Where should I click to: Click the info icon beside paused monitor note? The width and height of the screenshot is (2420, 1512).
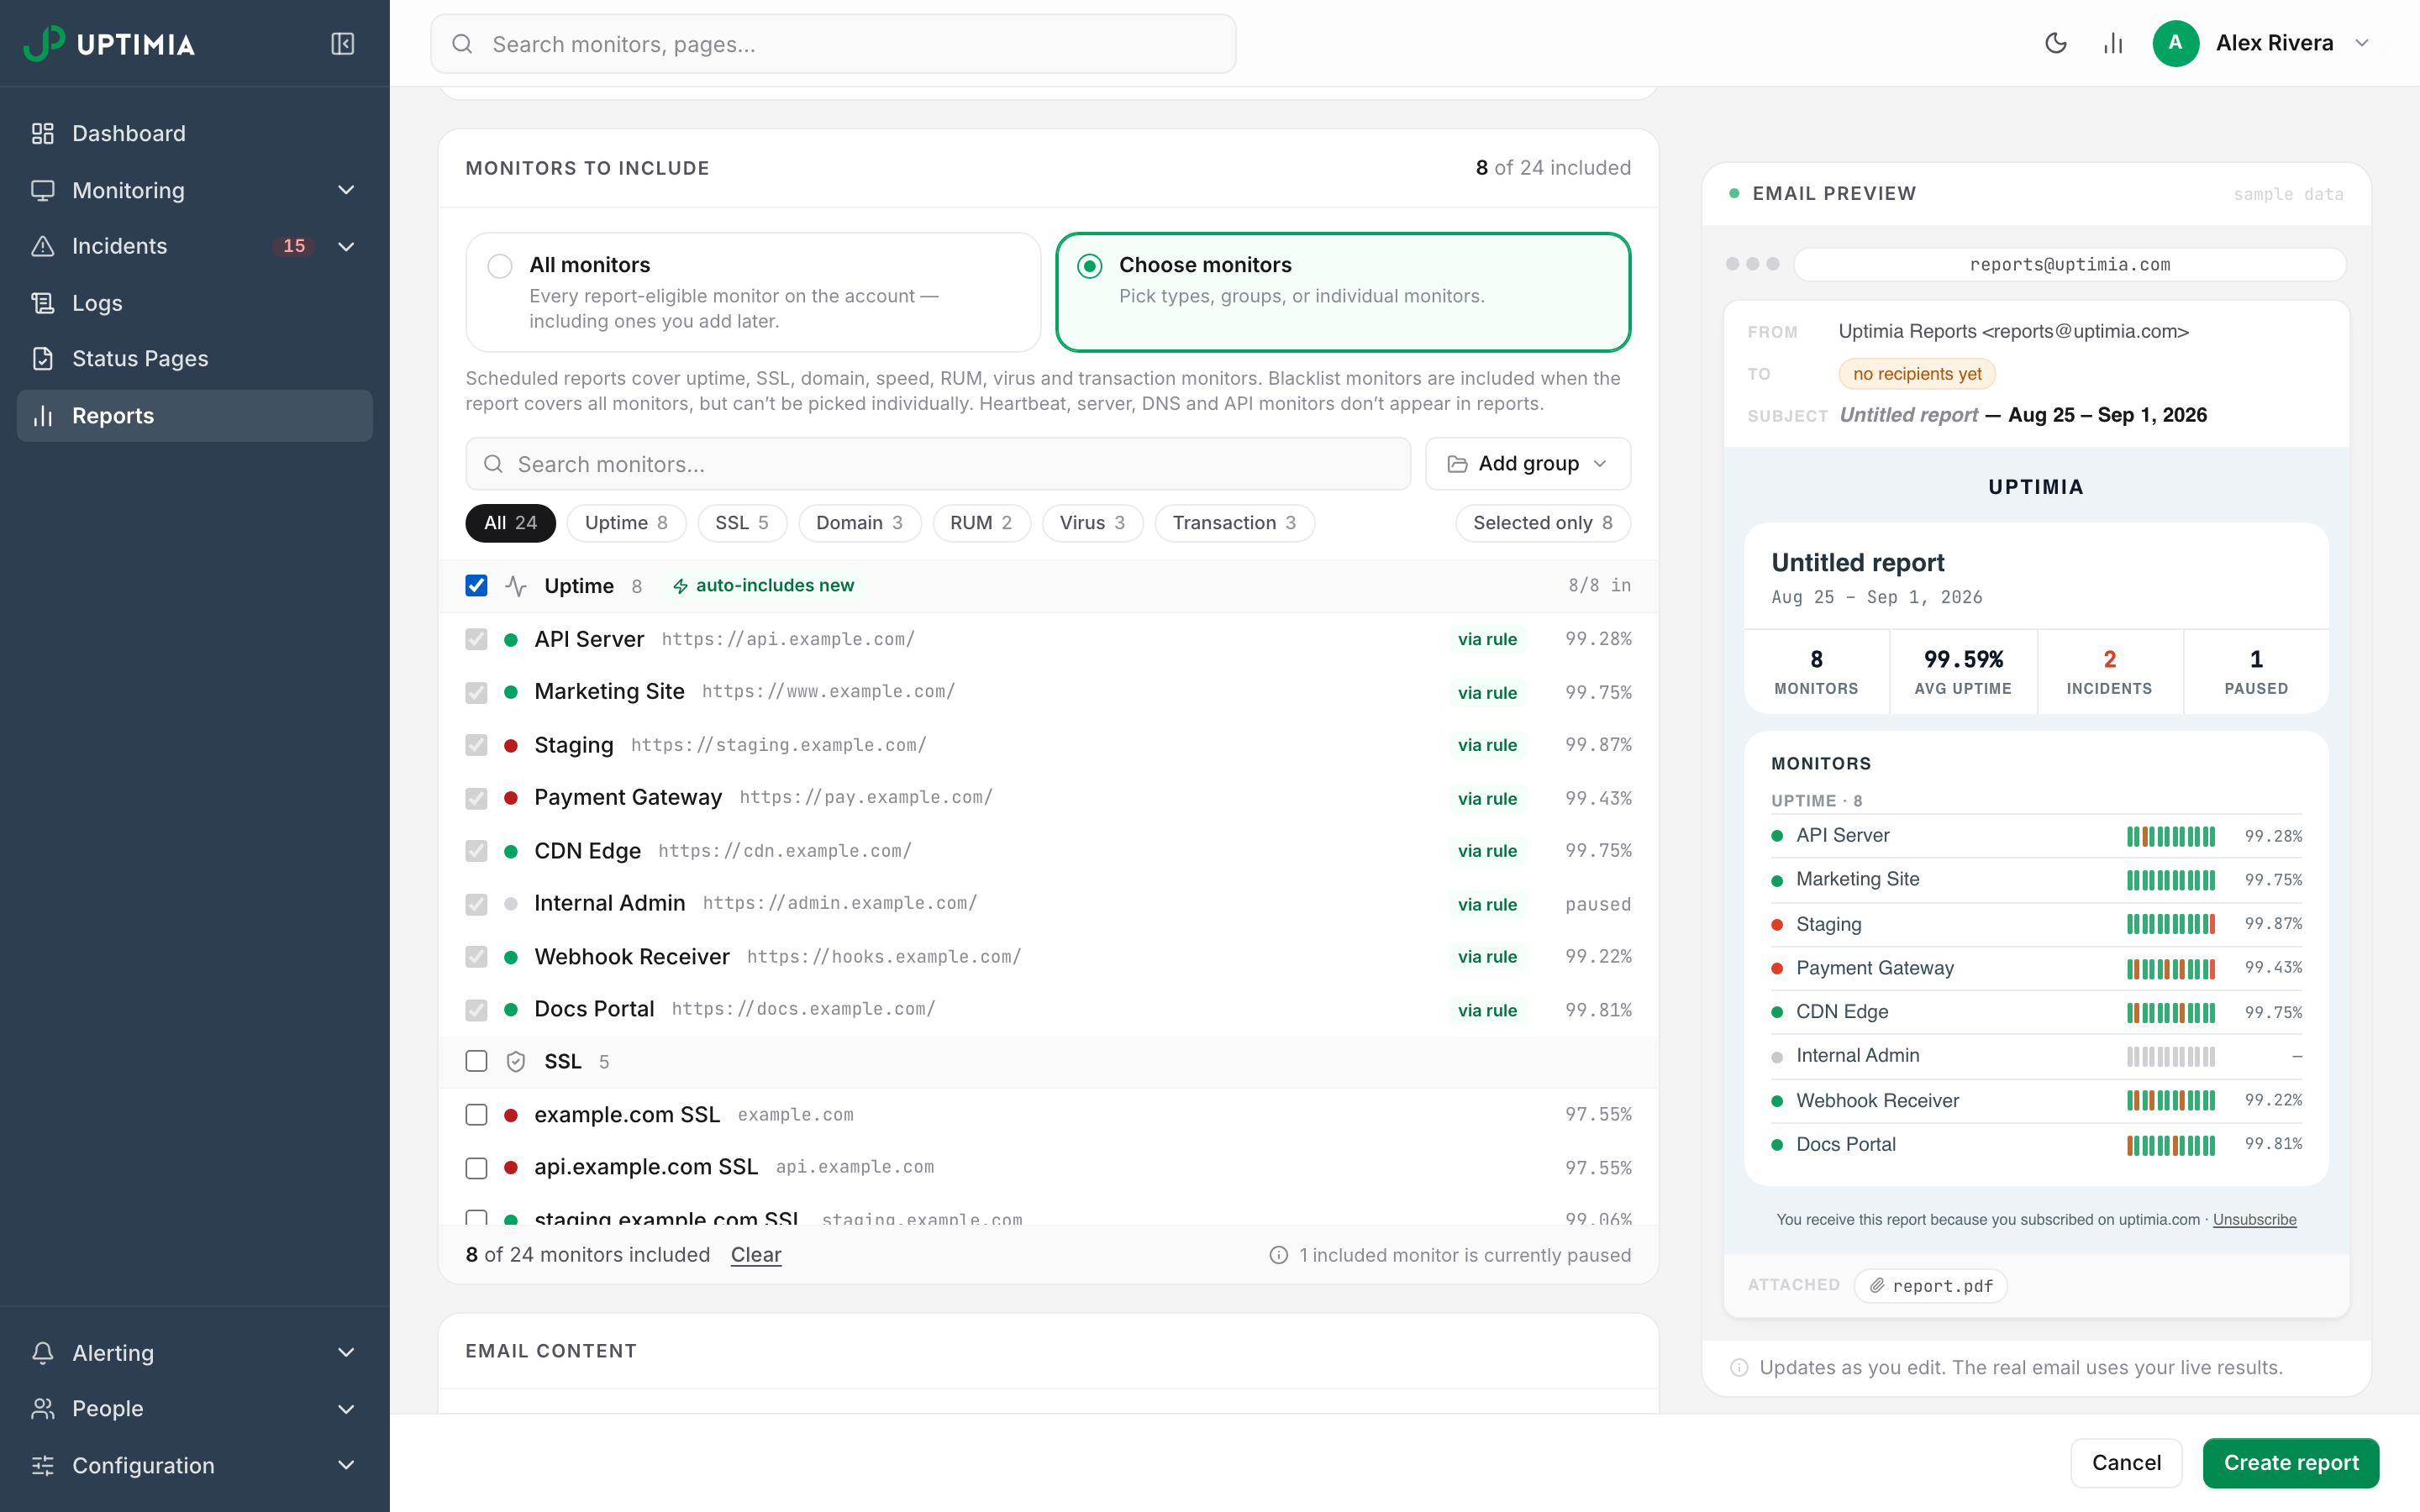(1279, 1255)
